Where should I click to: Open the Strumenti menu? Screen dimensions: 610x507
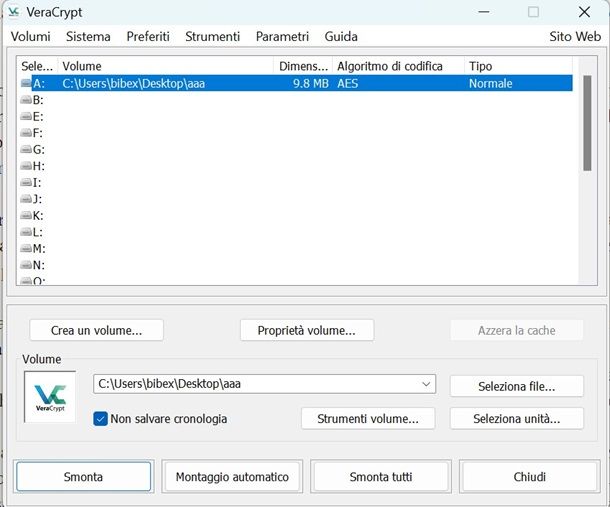point(212,37)
